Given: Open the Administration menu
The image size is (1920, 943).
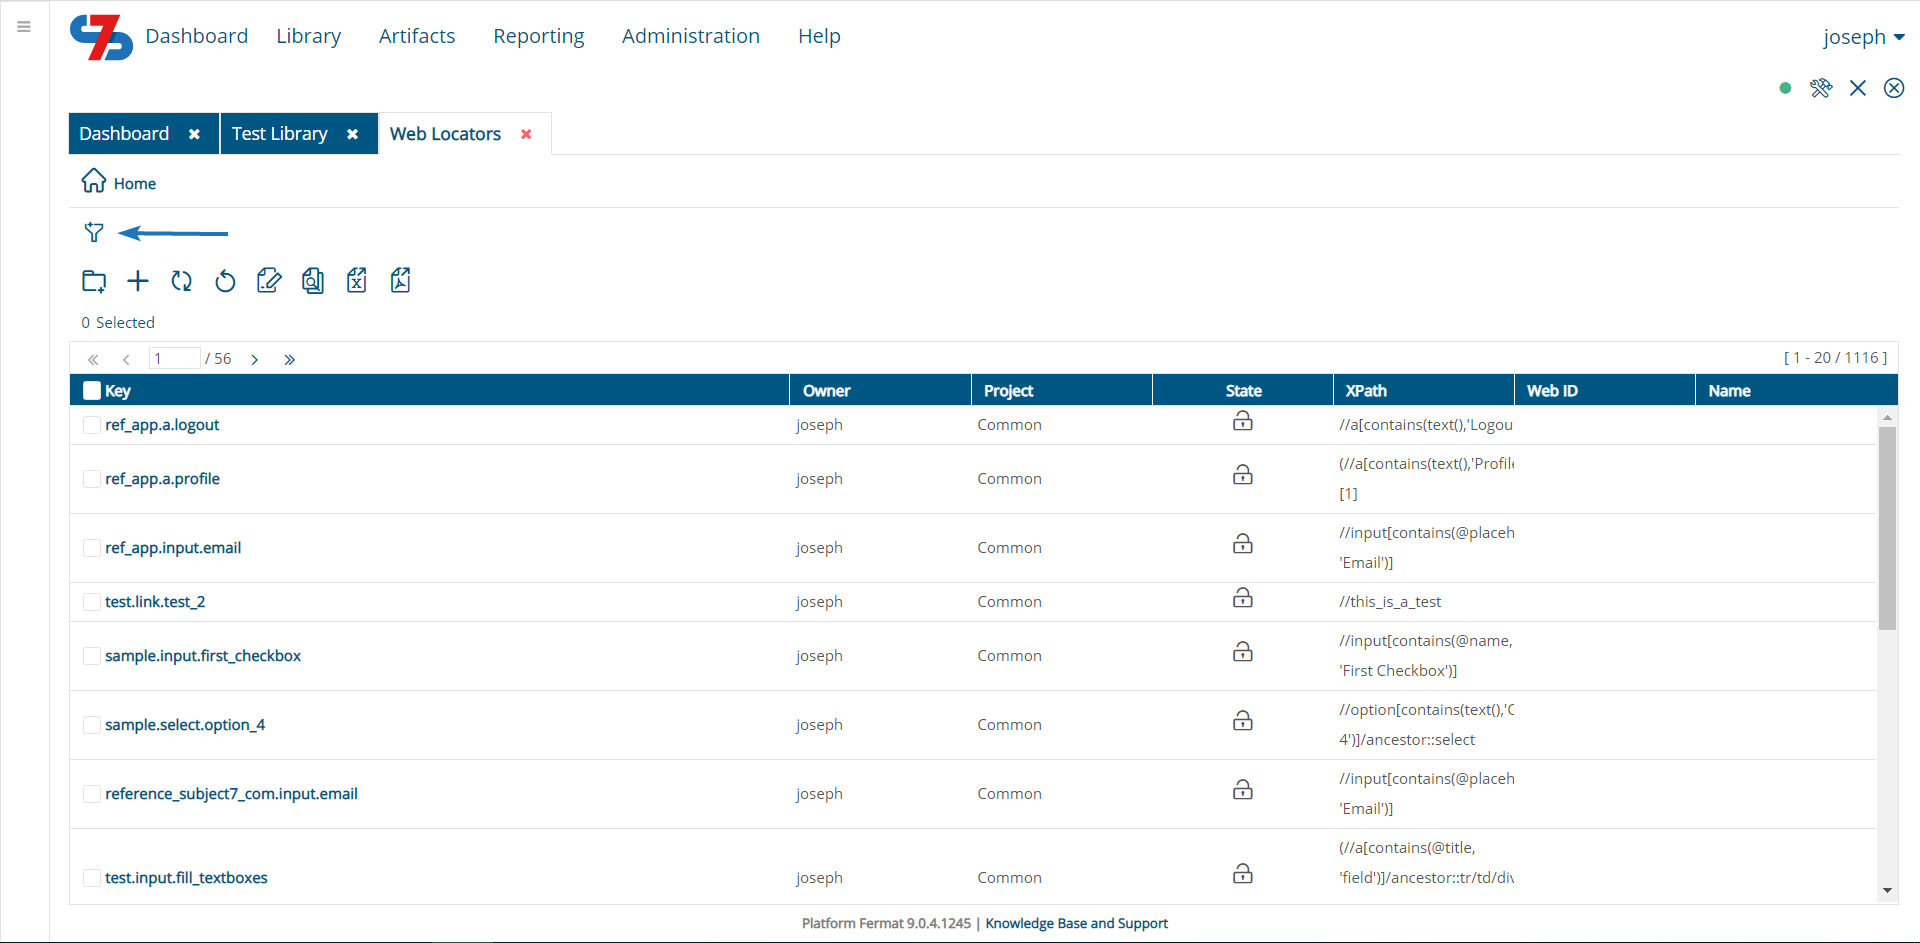Looking at the screenshot, I should (690, 36).
